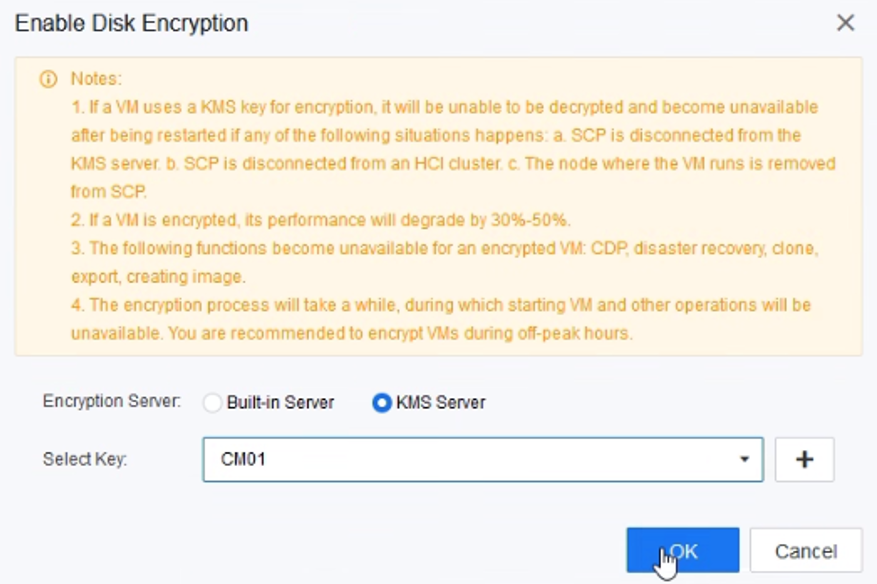Click note 4 about the encryption process duration
This screenshot has width=877, height=584.
pyautogui.click(x=440, y=304)
